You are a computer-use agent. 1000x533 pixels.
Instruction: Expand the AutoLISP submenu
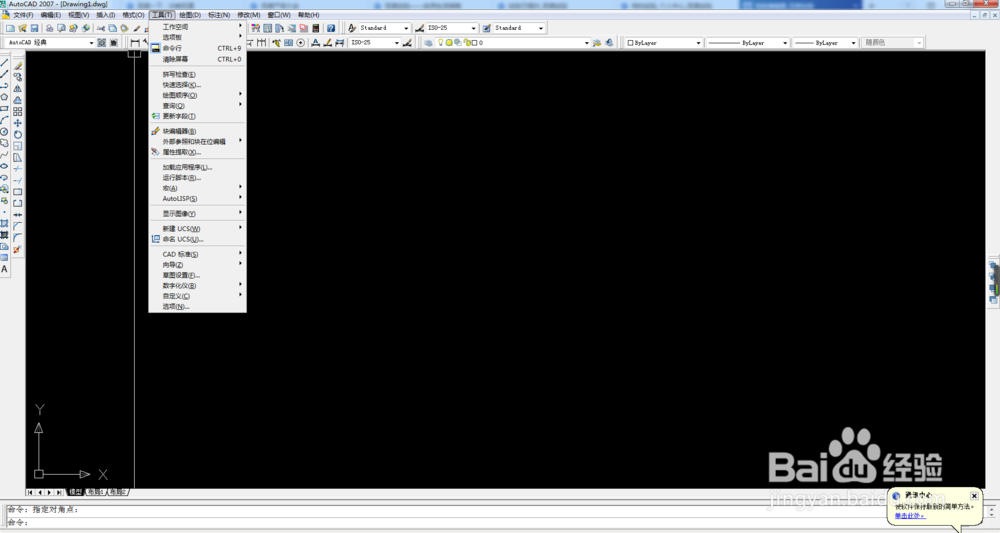tap(197, 198)
